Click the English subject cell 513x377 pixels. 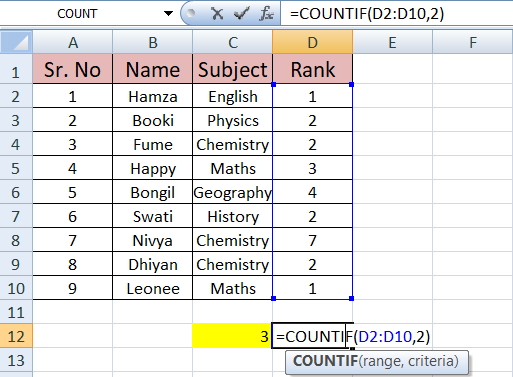[x=232, y=96]
